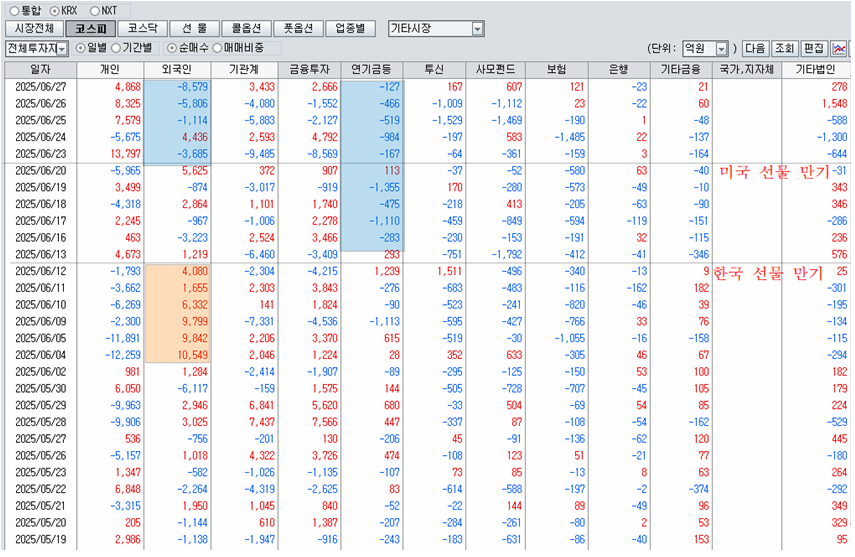Click the 다음 button
This screenshot has width=855, height=557.
(x=755, y=49)
